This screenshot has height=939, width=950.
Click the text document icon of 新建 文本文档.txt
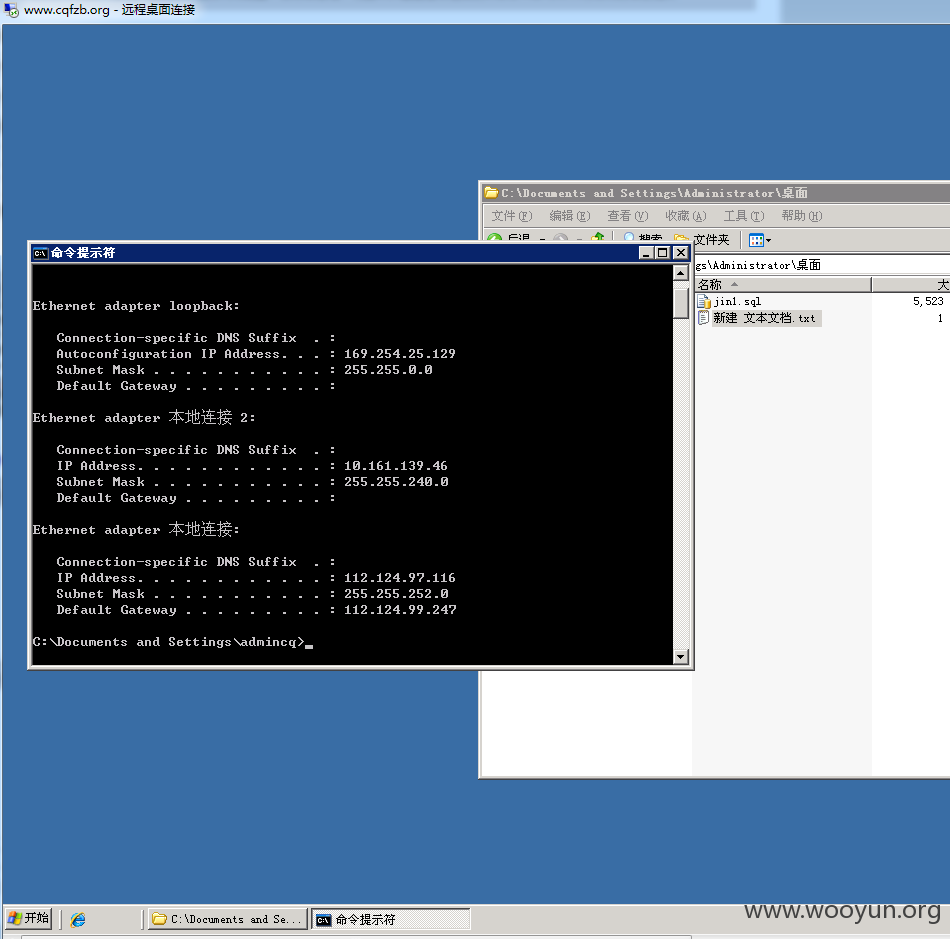[703, 317]
